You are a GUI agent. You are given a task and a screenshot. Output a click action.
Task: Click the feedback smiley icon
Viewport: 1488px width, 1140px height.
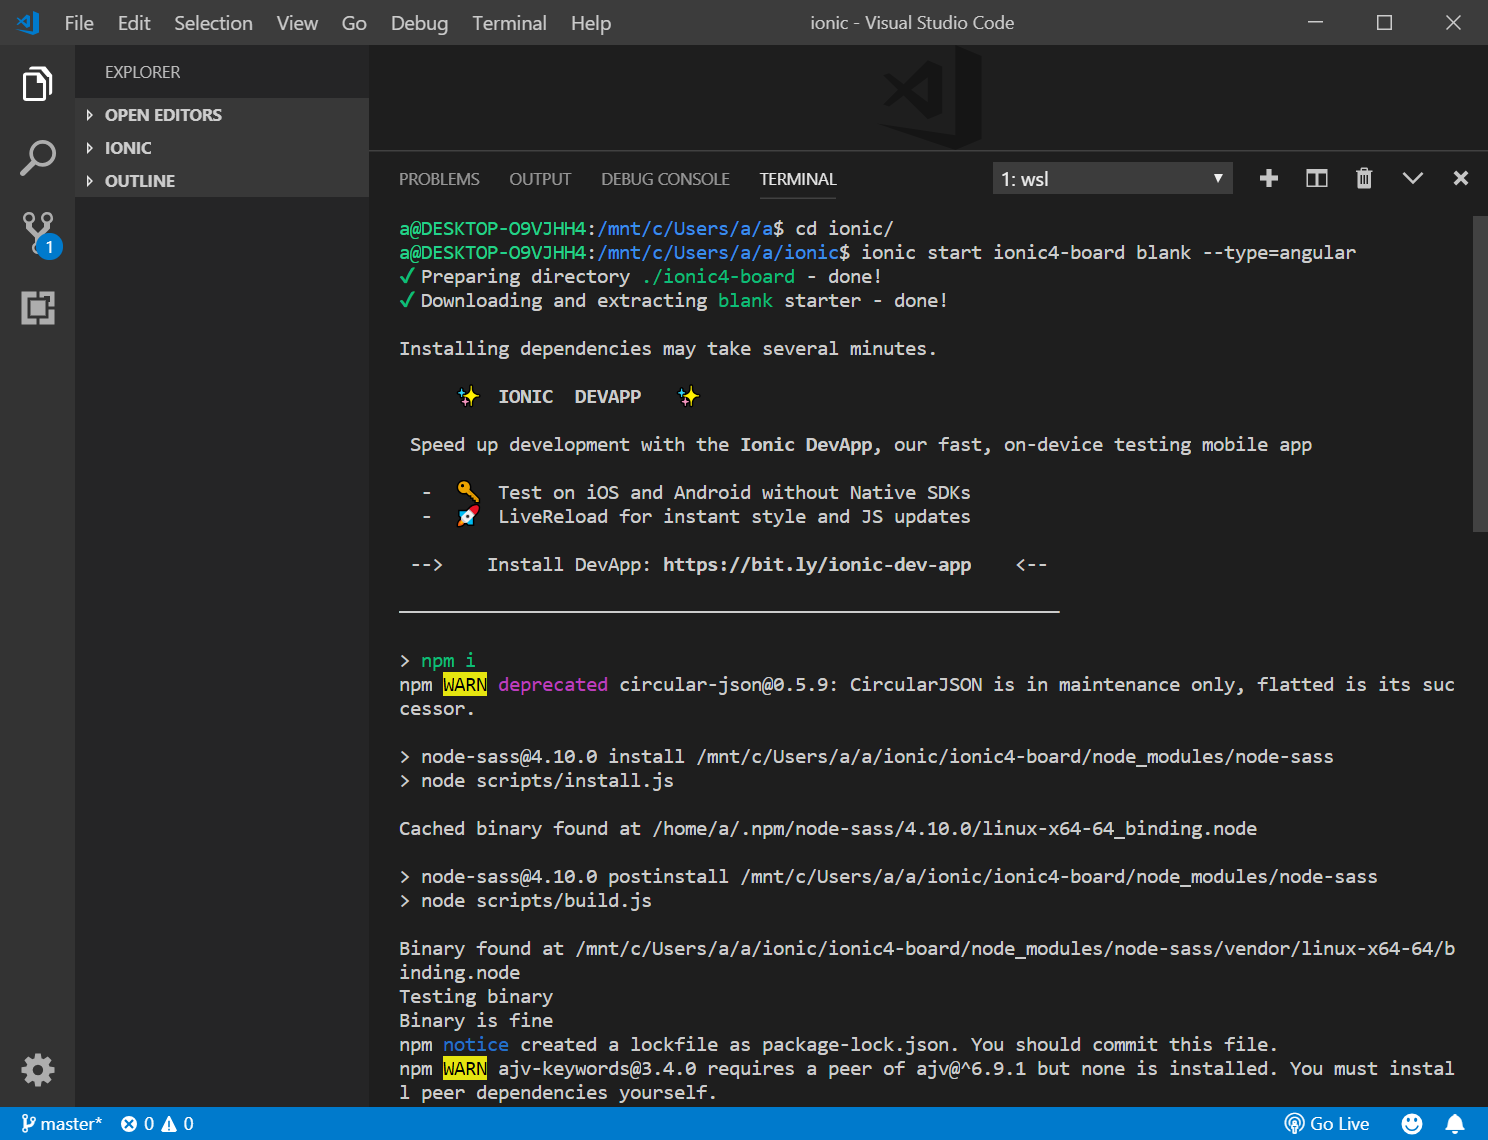point(1411,1124)
